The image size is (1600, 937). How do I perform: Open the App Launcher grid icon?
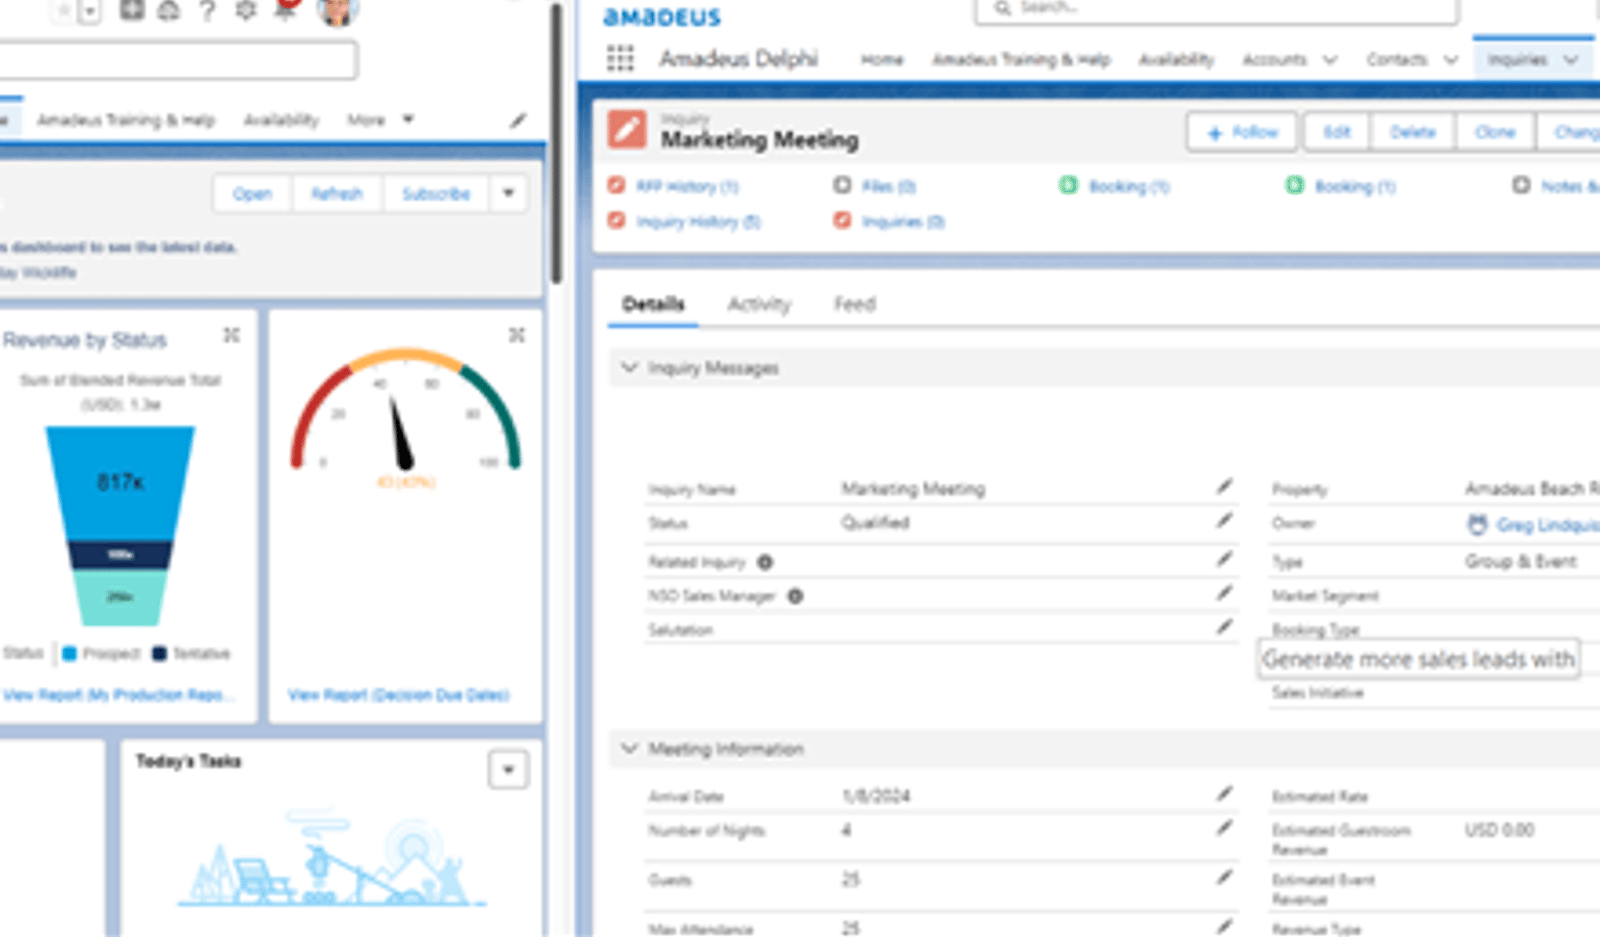620,59
